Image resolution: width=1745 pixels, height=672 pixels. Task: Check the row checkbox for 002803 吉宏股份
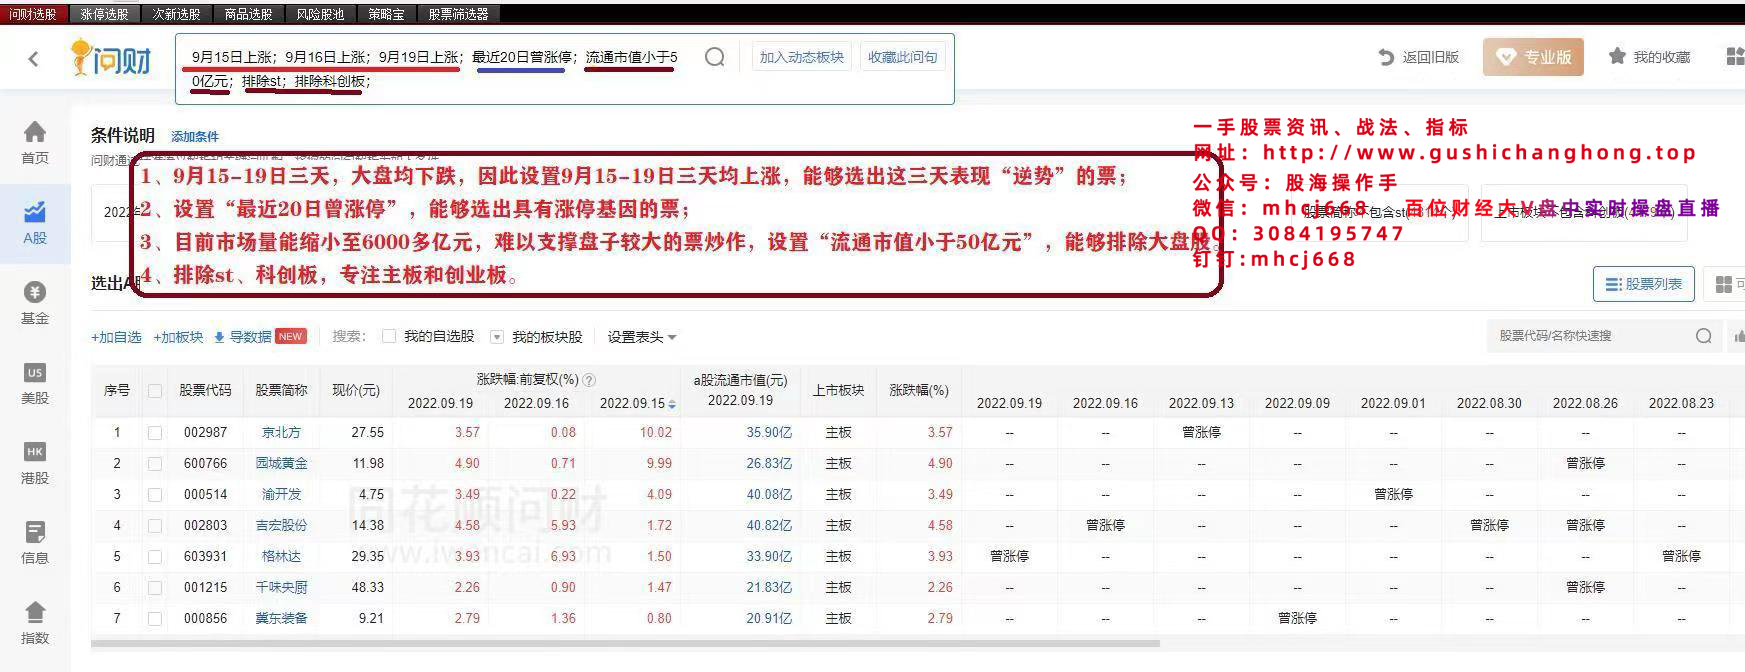155,526
